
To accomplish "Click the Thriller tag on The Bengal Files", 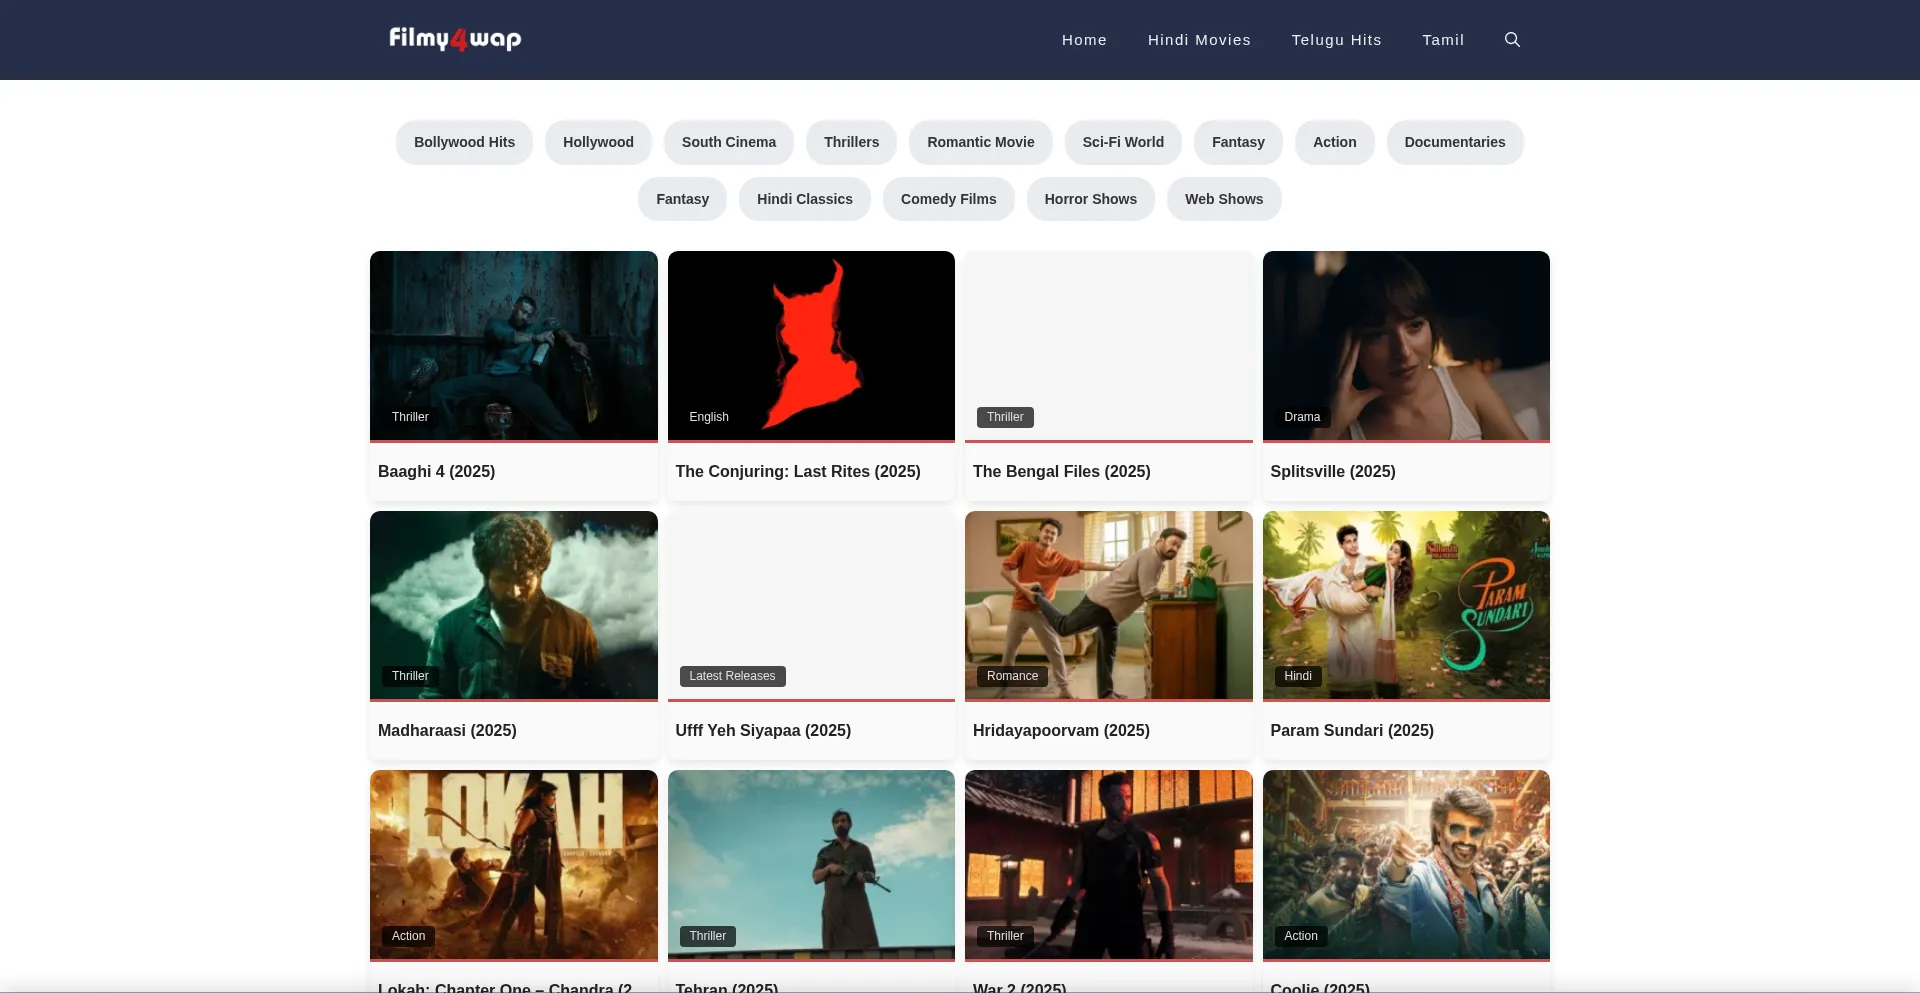I will point(1005,417).
